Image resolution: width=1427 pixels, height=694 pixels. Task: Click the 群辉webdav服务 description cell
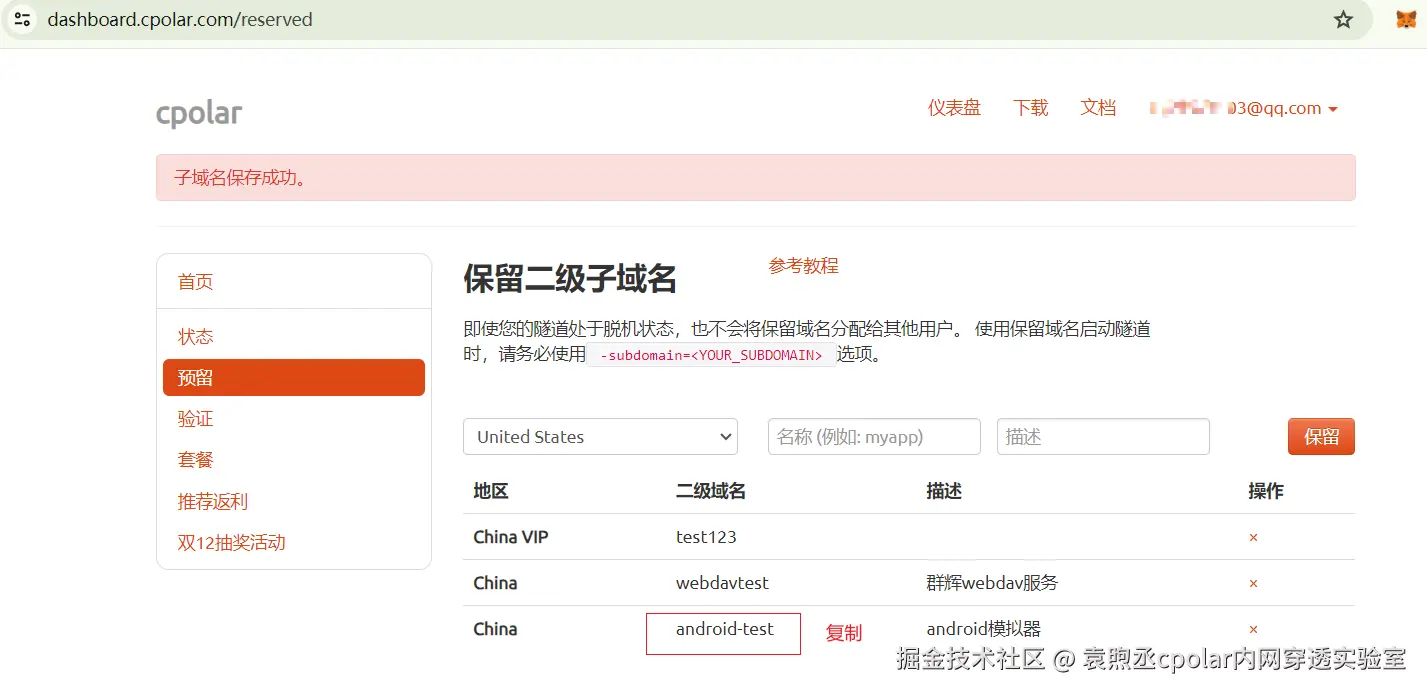(992, 583)
